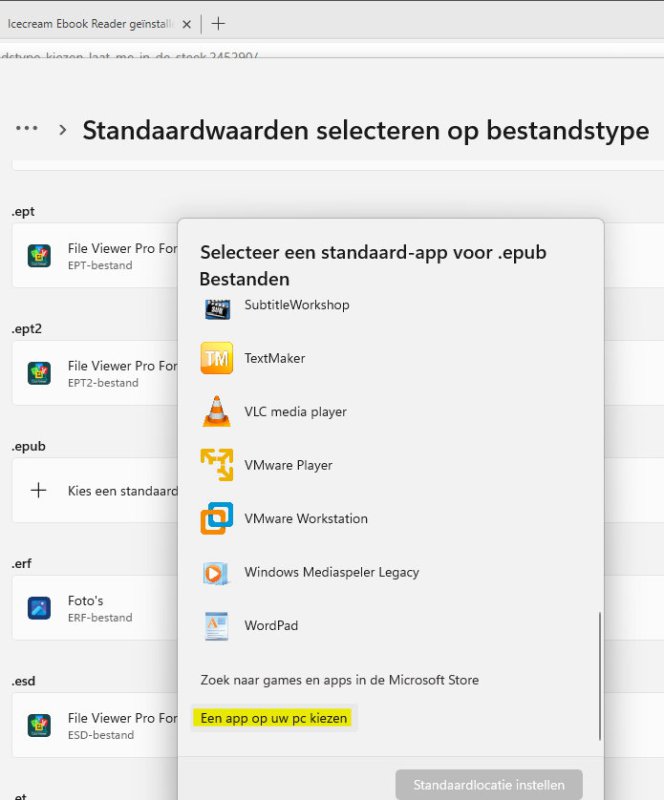
Task: Open a new browser tab
Action: point(218,22)
